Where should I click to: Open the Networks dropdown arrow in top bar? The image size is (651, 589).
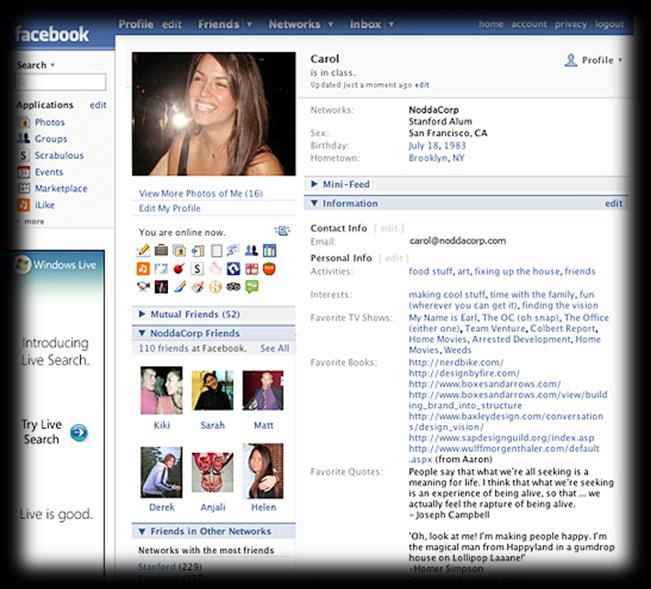331,24
